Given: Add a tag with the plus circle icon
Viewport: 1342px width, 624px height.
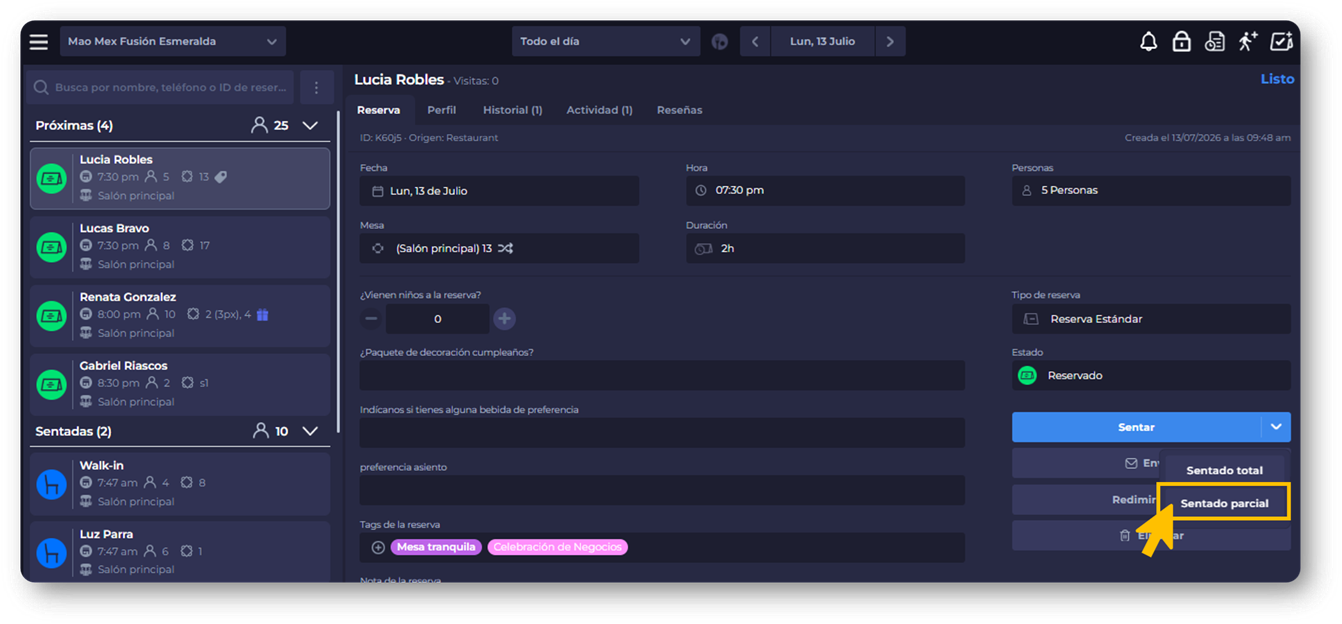Looking at the screenshot, I should [x=378, y=547].
